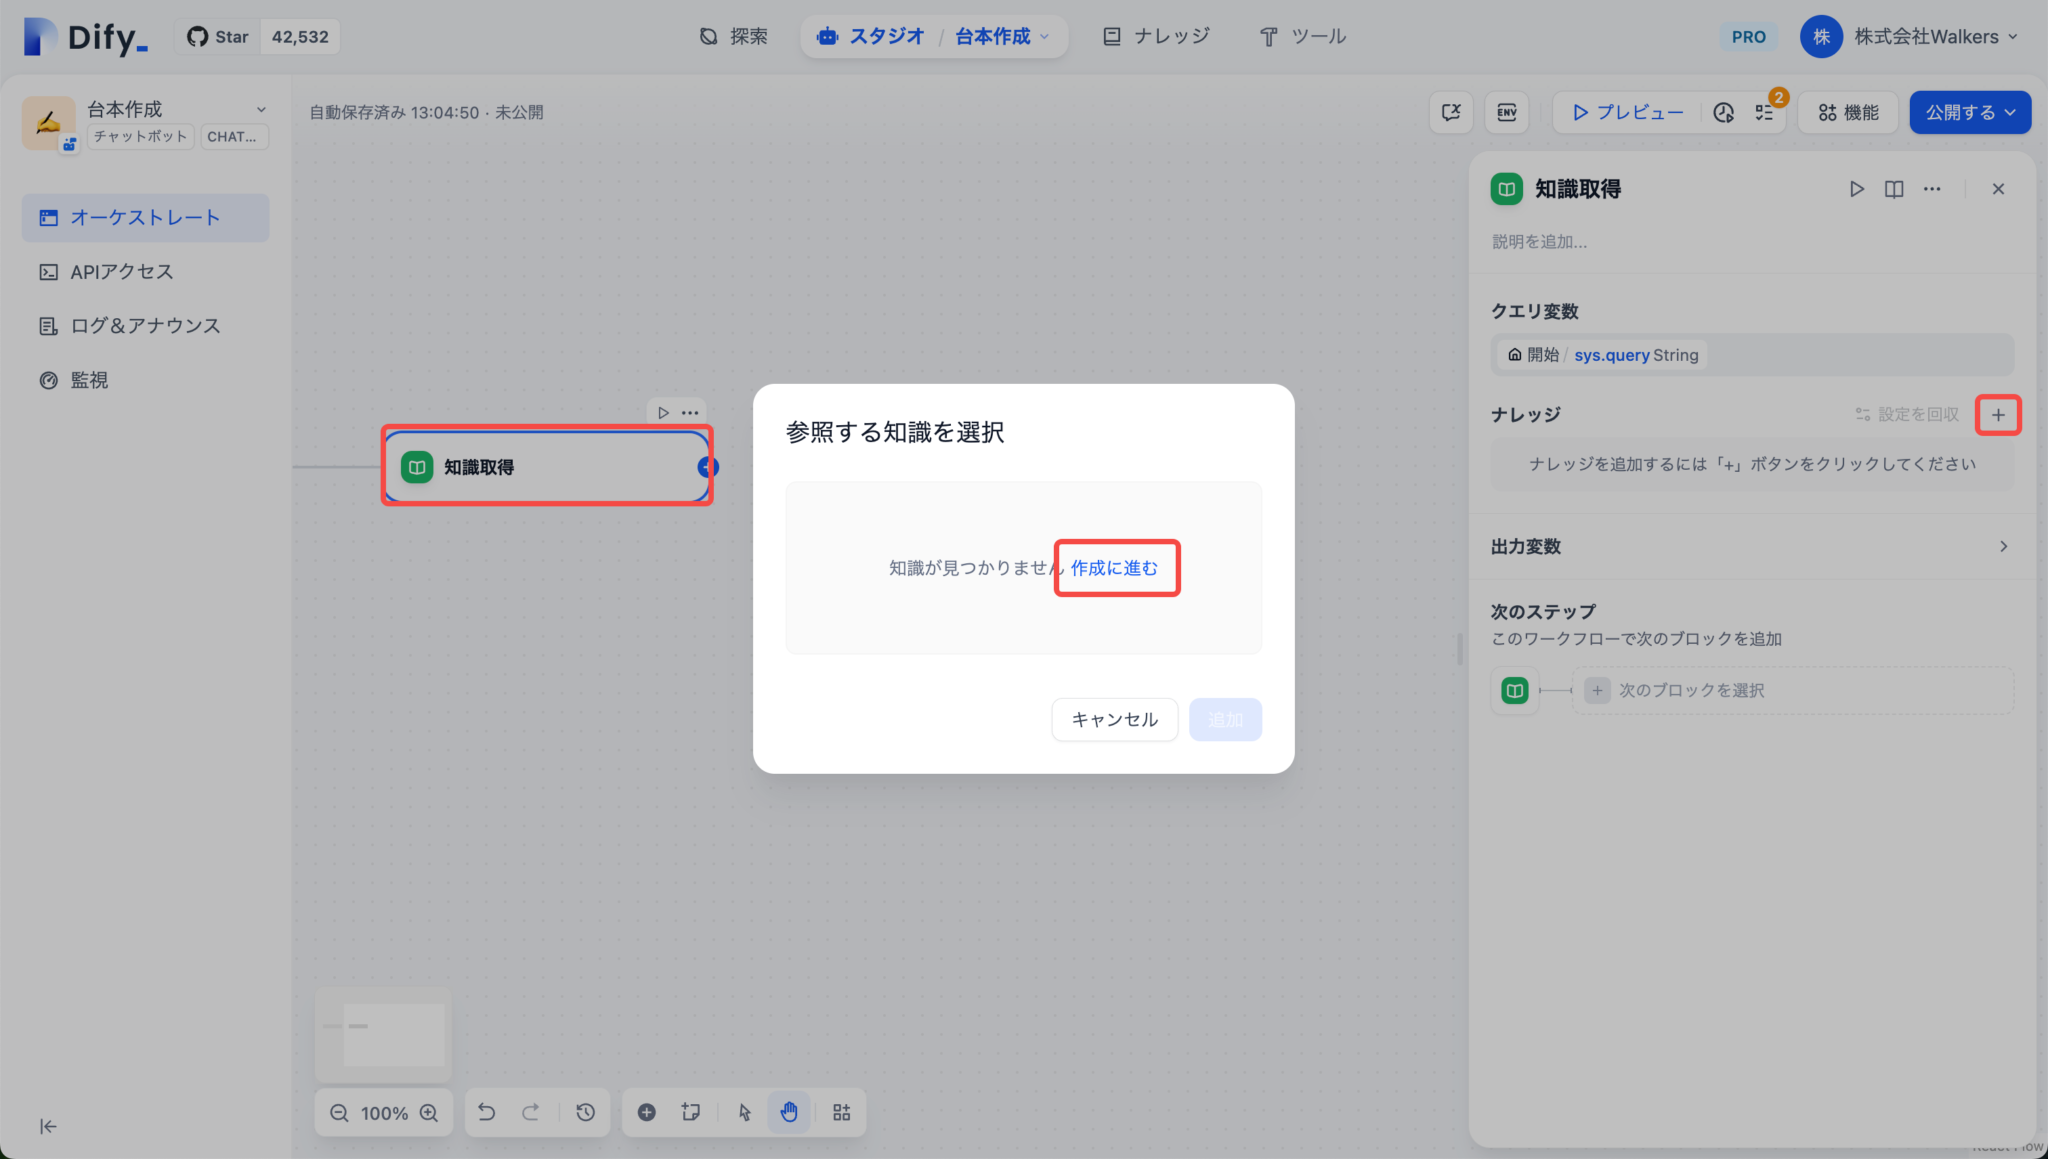
Task: Open the checklist icon showing 2 issues
Action: tap(1766, 112)
